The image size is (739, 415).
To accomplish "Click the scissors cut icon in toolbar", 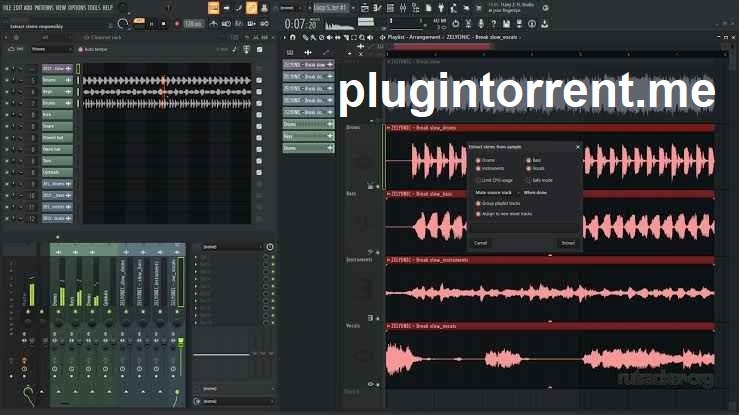I will click(468, 23).
